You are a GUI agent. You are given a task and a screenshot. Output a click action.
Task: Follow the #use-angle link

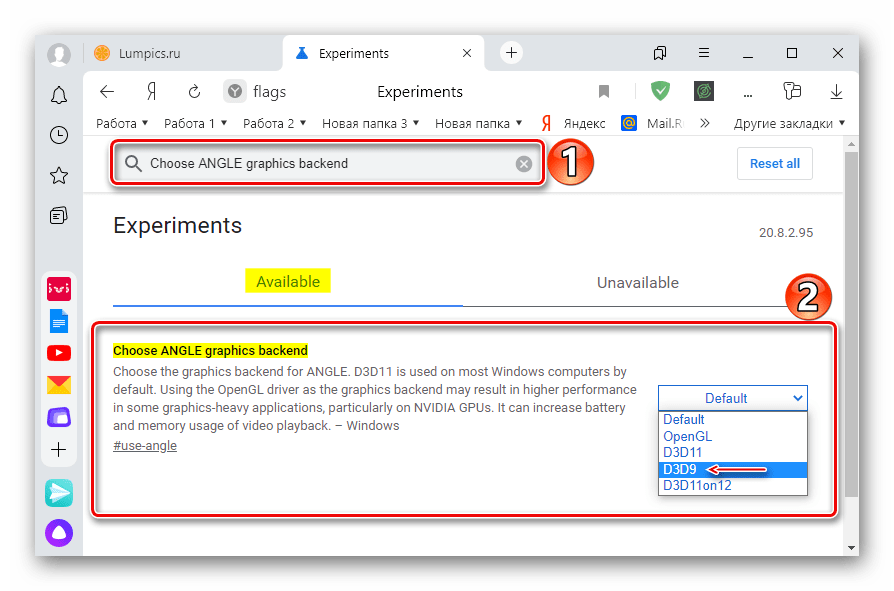pos(145,445)
